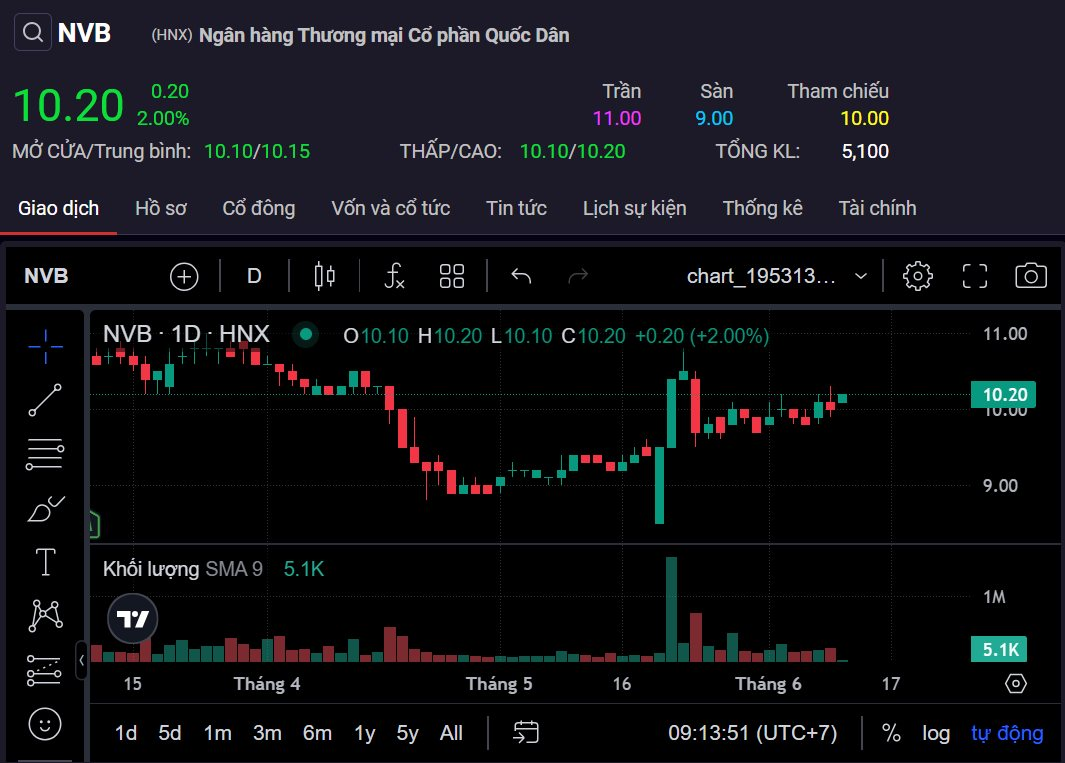1065x763 pixels.
Task: Collapse the left drawing toolbar arrow
Action: [x=81, y=658]
